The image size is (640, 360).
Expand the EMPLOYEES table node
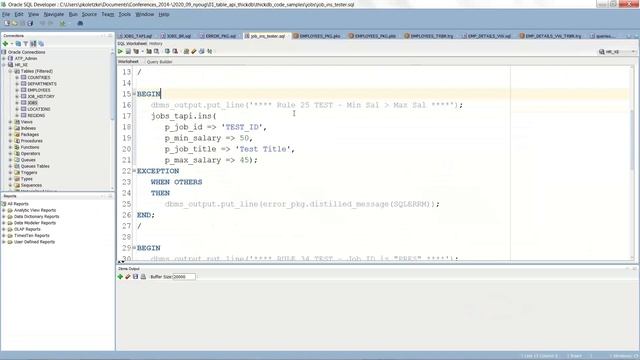(17, 90)
